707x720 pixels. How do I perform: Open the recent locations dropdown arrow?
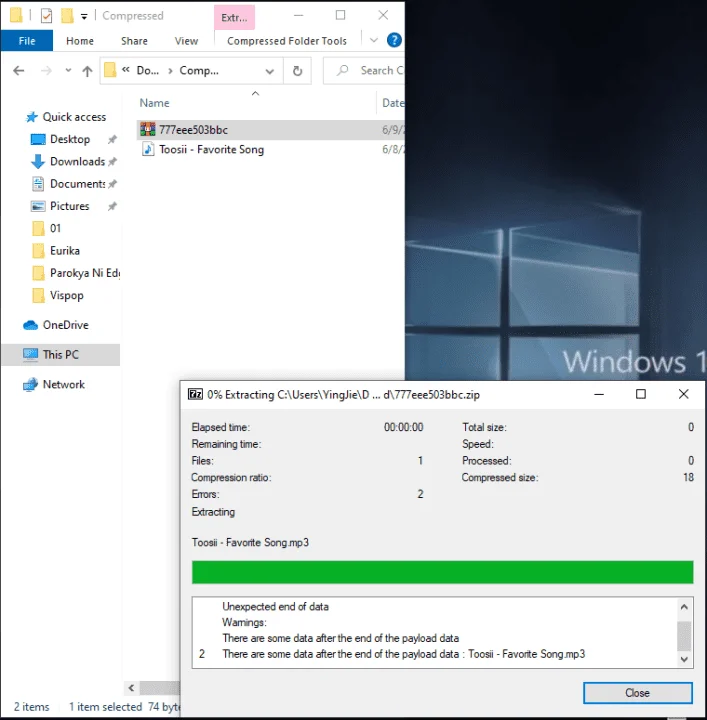tap(68, 71)
